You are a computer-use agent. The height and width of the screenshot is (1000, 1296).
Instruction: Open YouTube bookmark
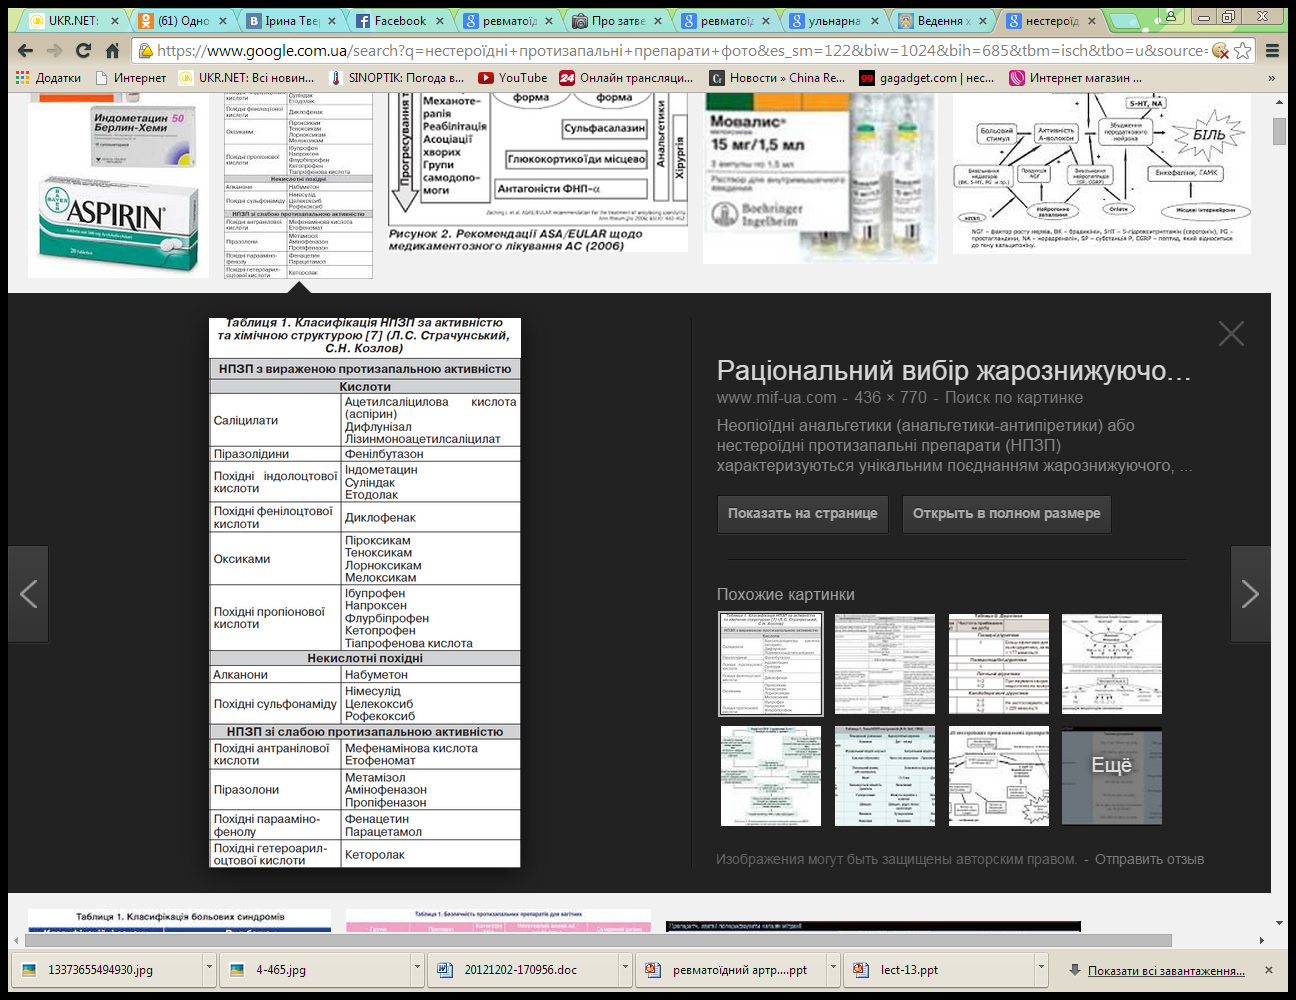(513, 78)
